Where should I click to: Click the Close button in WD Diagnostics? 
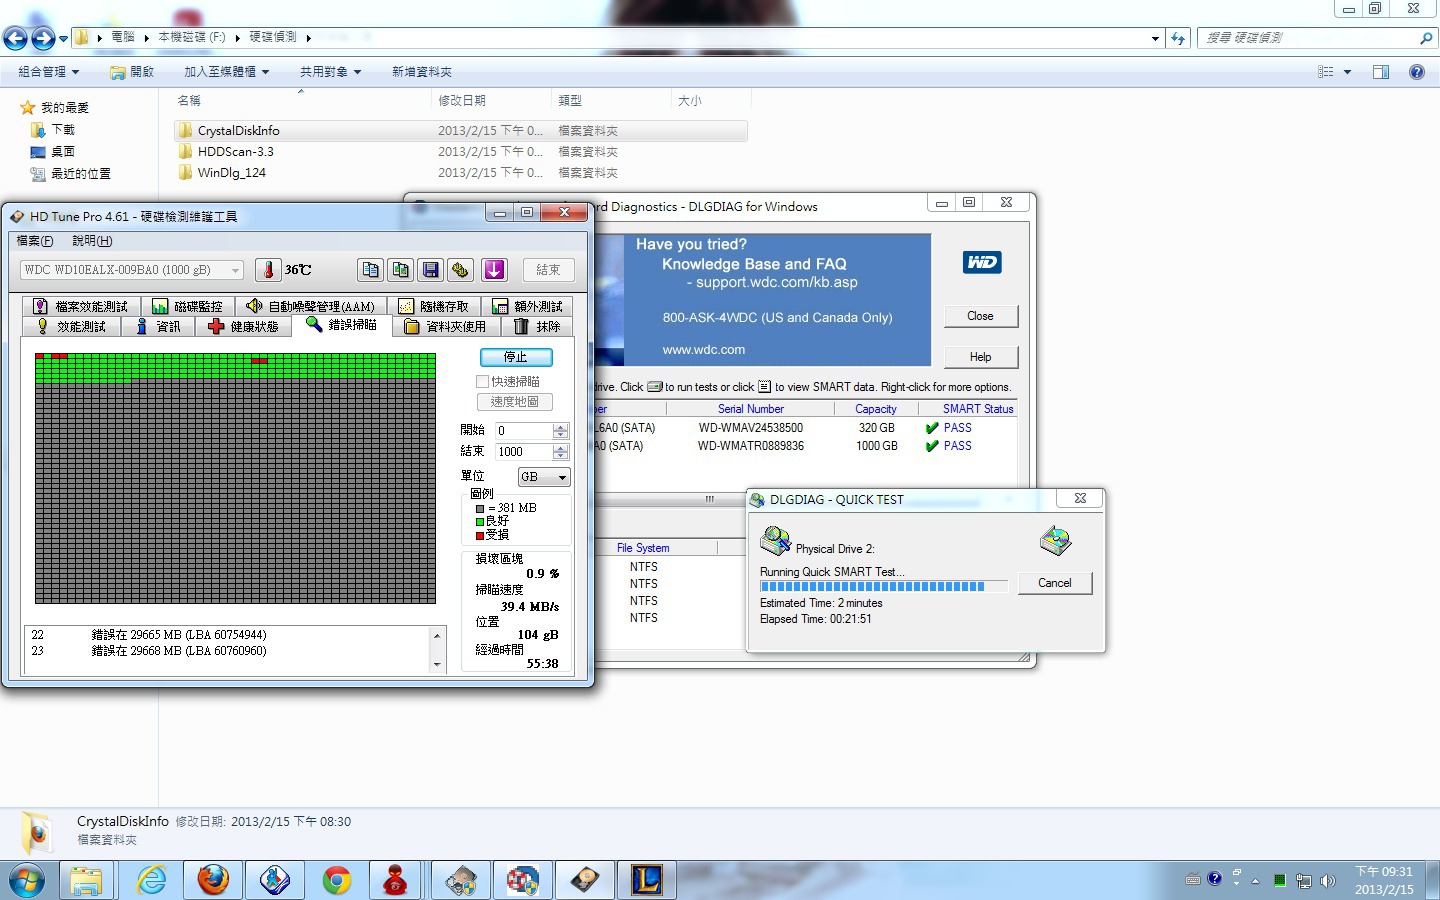pyautogui.click(x=980, y=316)
